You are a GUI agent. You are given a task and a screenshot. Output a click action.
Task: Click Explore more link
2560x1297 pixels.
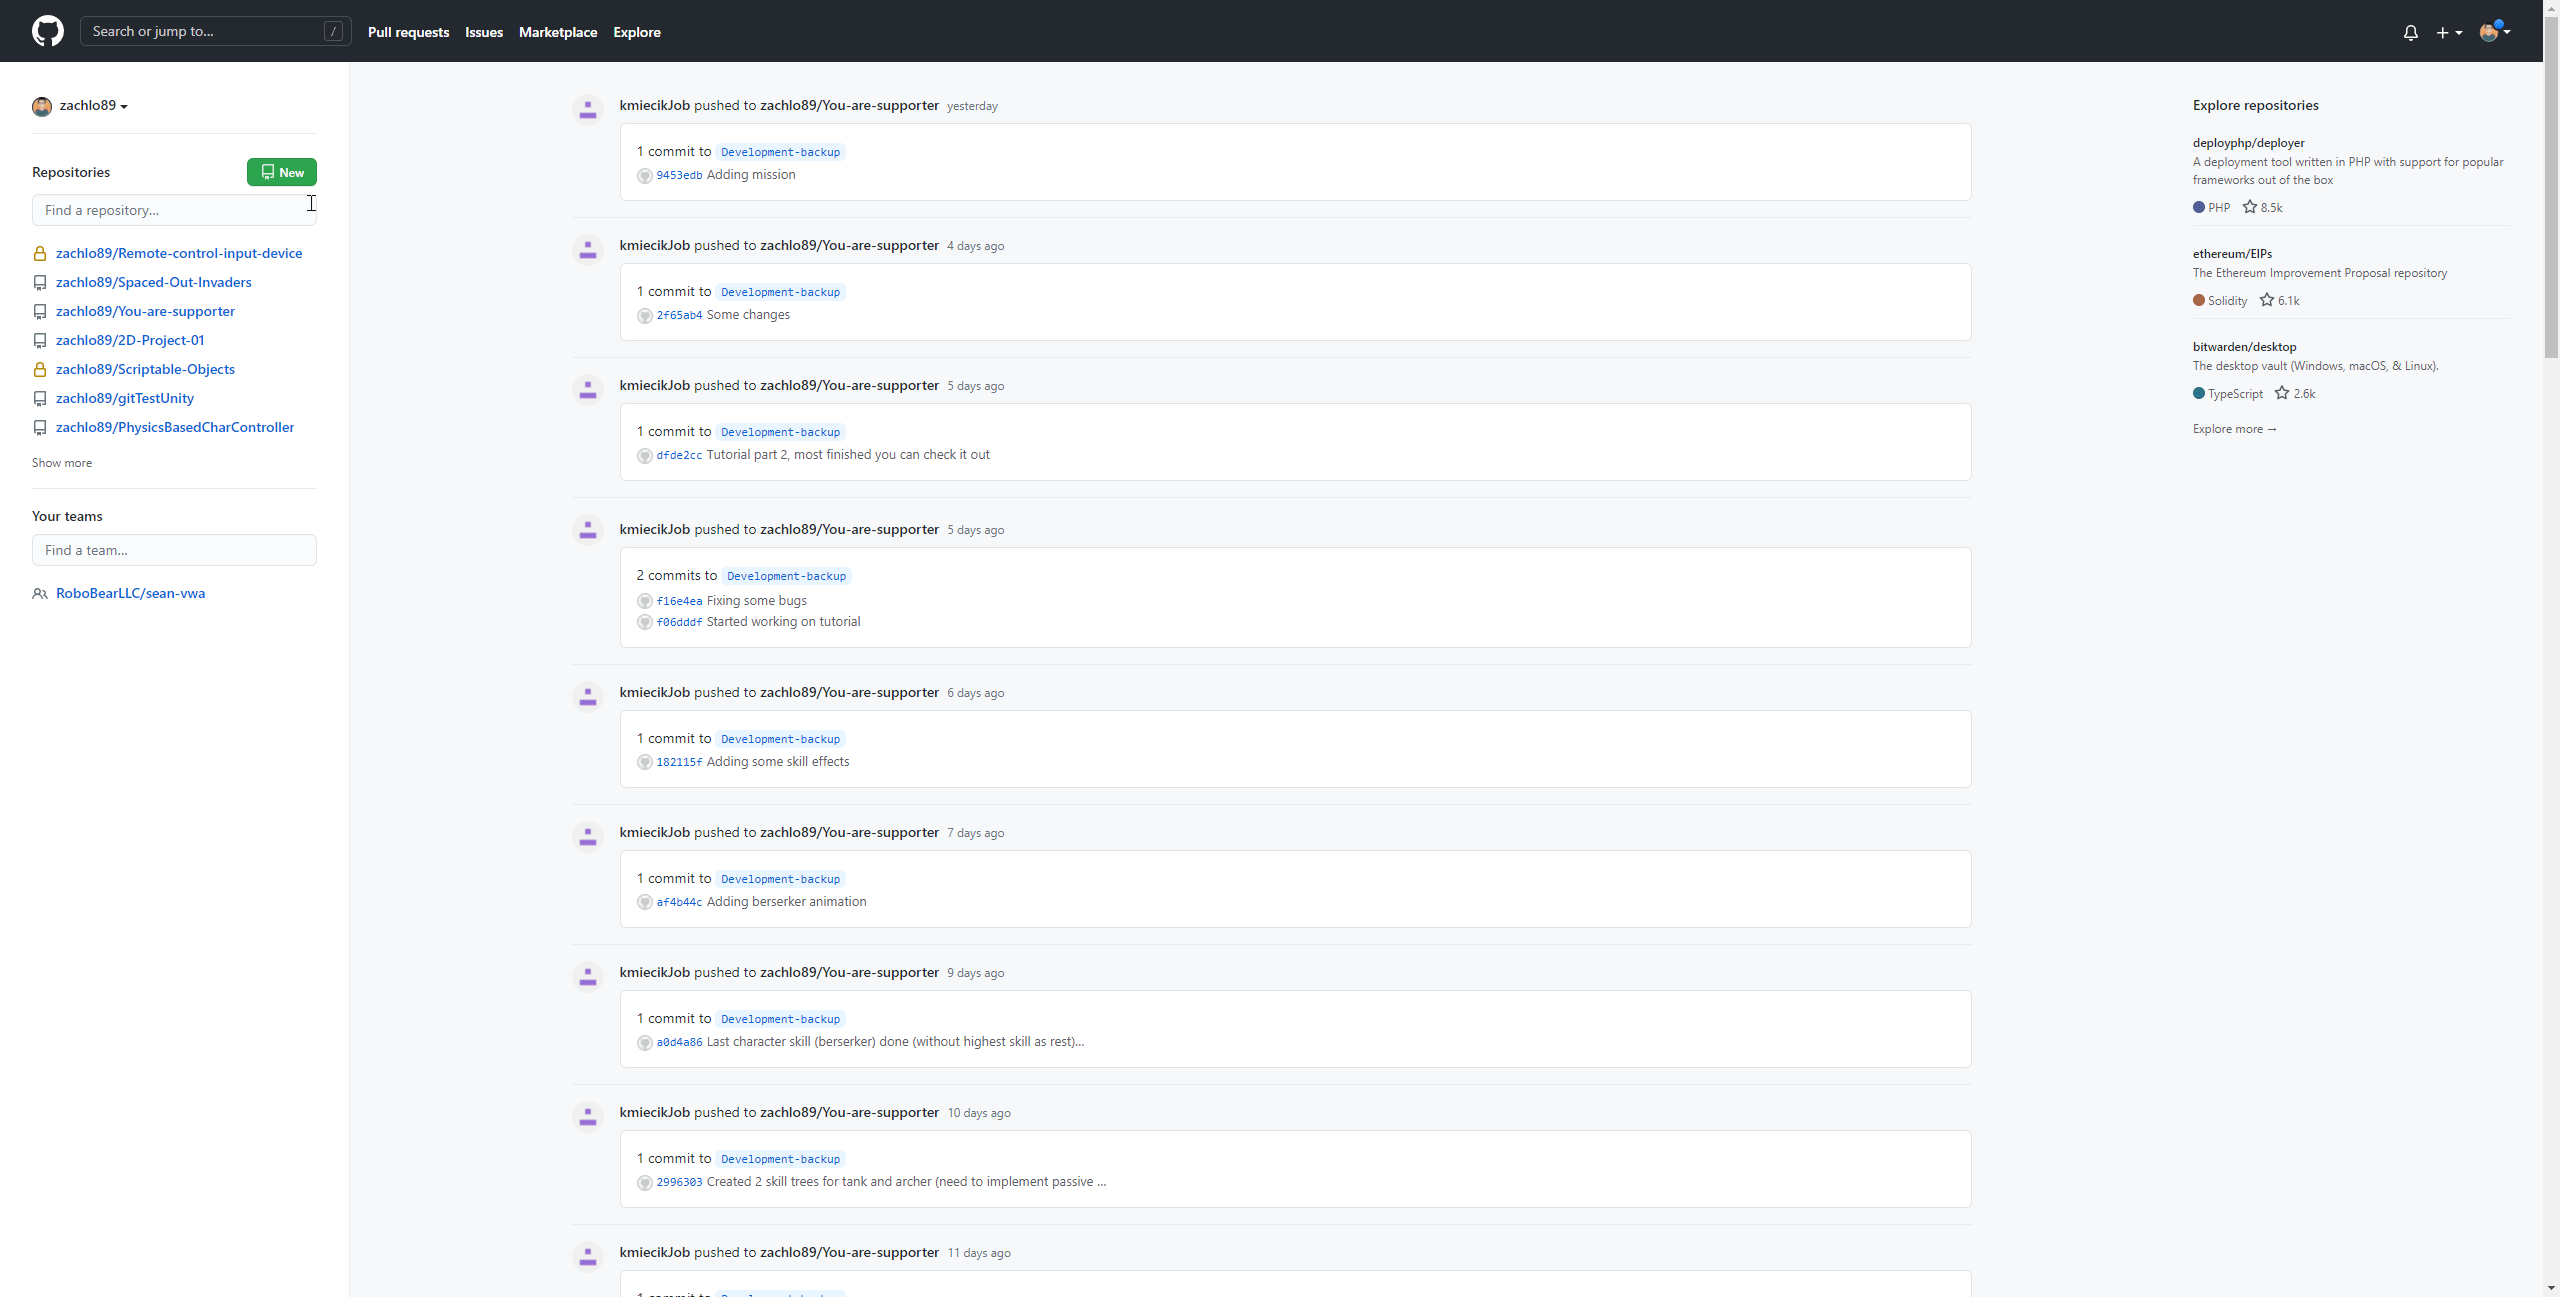click(x=2234, y=429)
